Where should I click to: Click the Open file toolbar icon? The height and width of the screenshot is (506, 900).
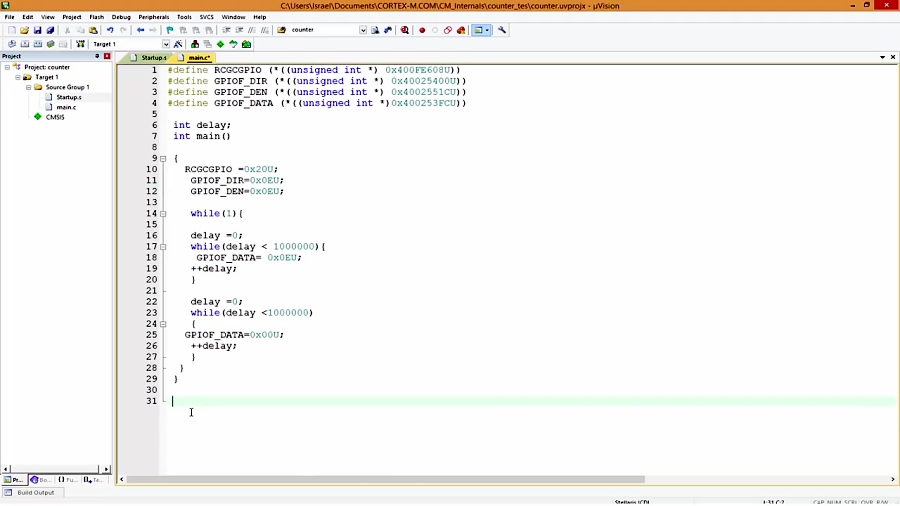(x=24, y=30)
